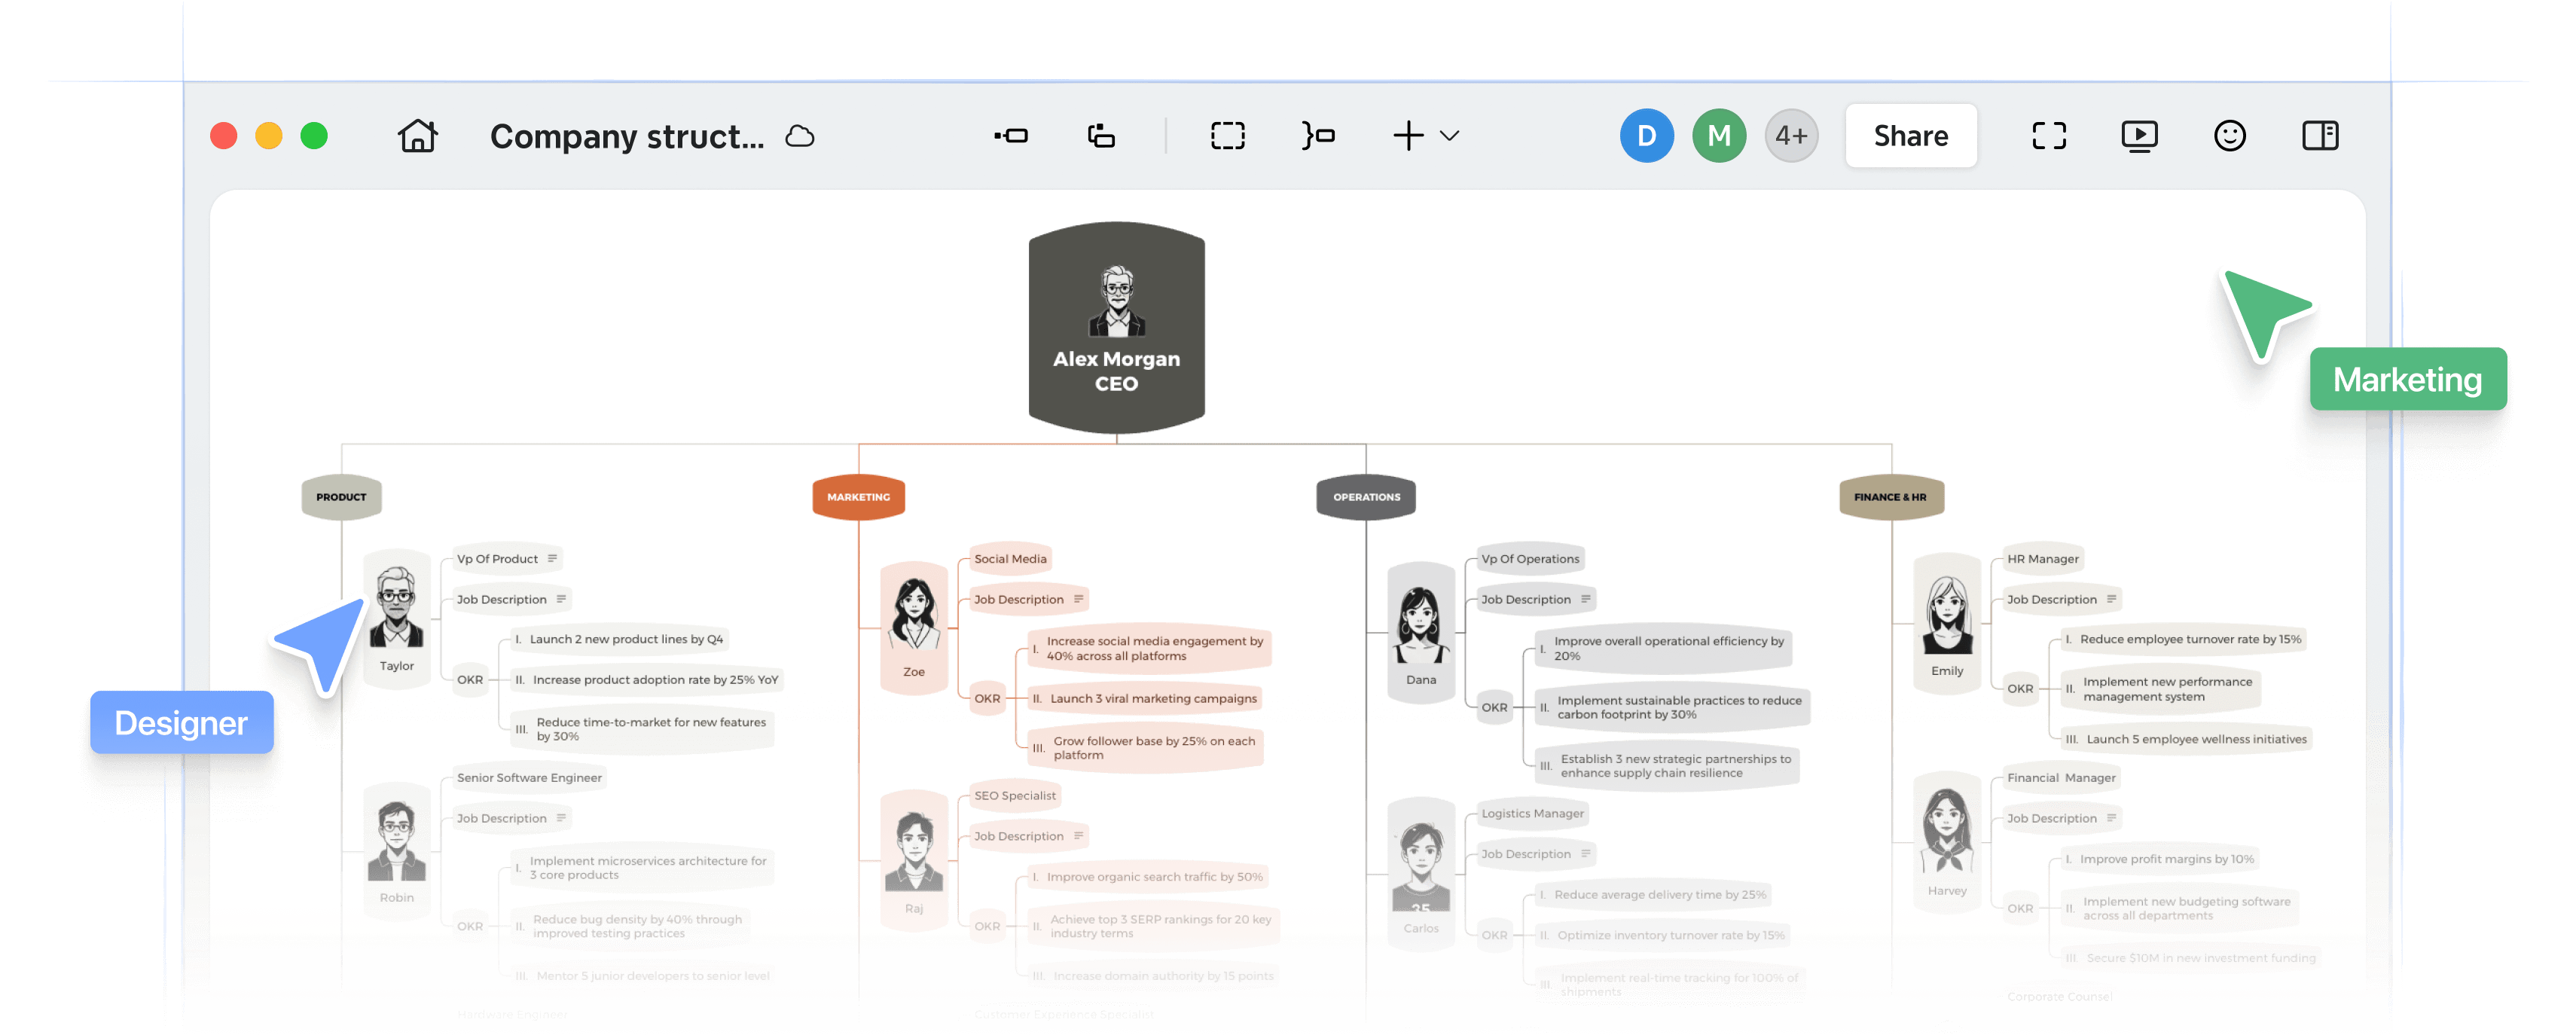The width and height of the screenshot is (2576, 1035).
Task: Click the Share button
Action: point(1910,135)
